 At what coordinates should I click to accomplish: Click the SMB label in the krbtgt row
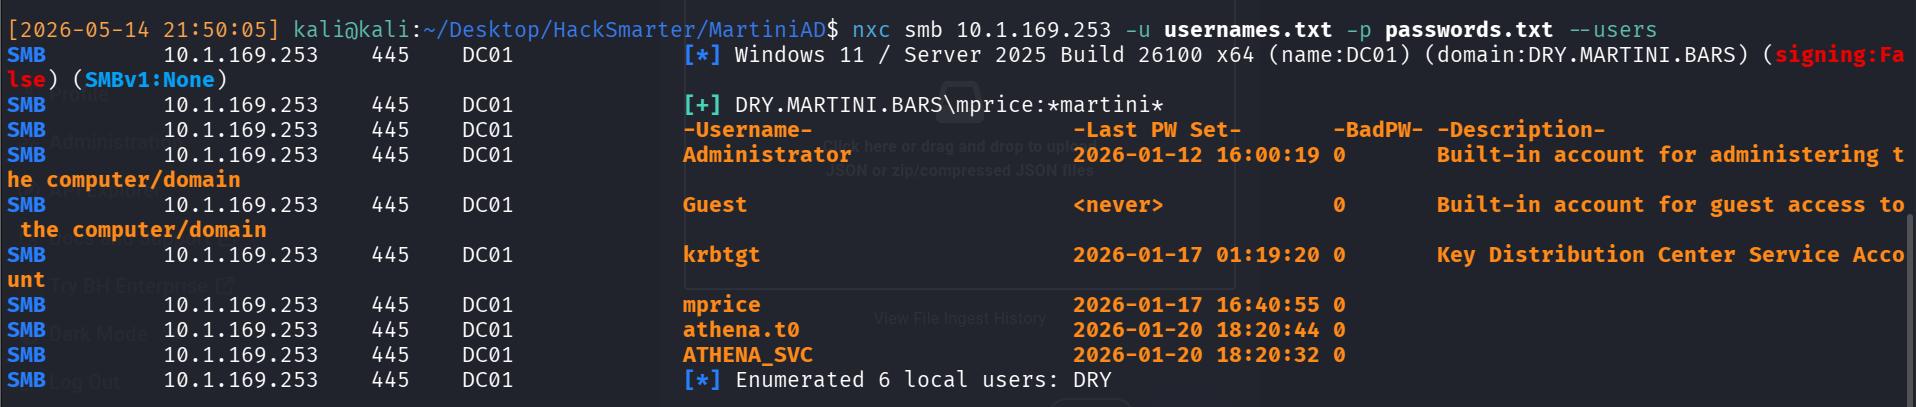[x=26, y=255]
